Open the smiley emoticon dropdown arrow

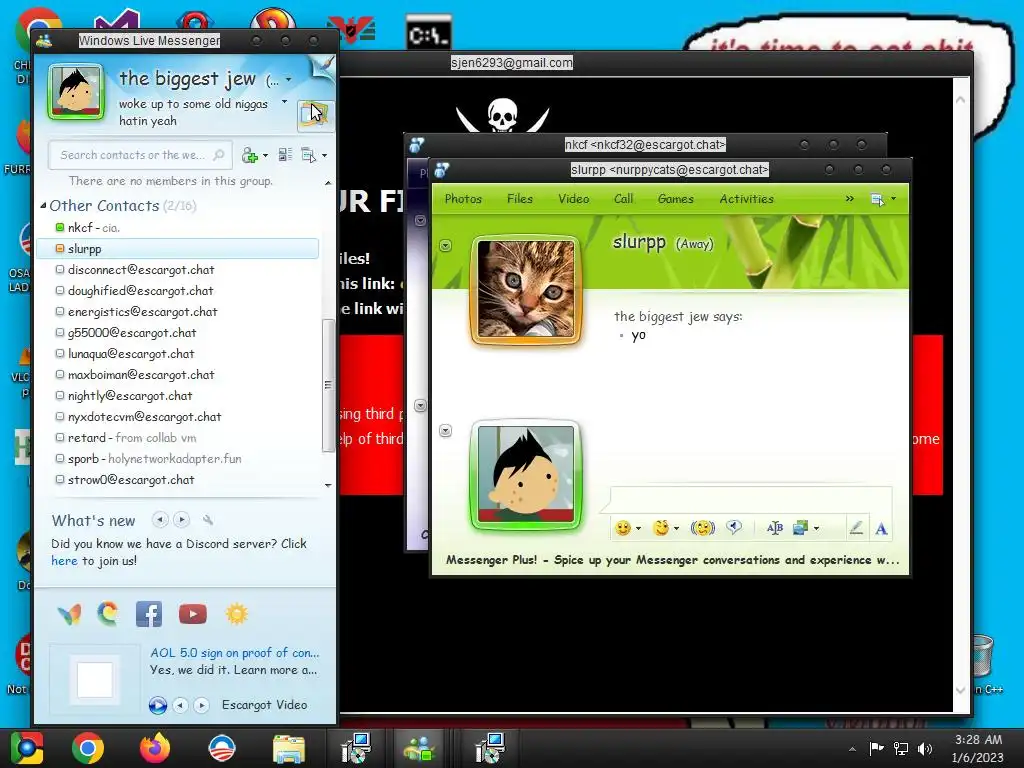point(638,528)
